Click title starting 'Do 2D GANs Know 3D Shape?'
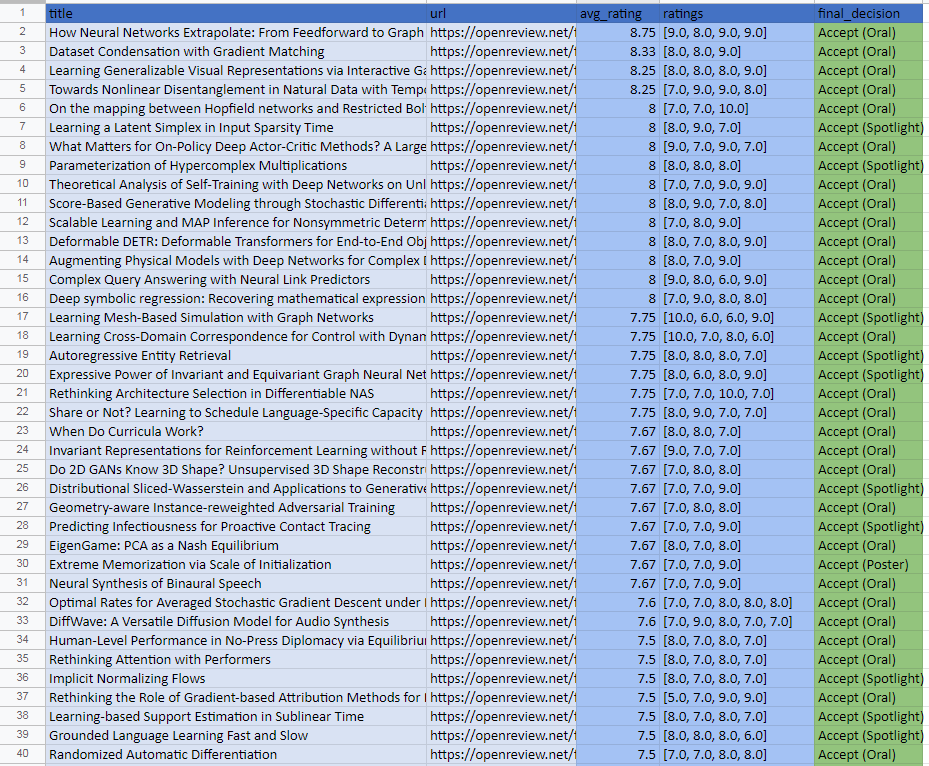This screenshot has width=929, height=766. click(236, 469)
